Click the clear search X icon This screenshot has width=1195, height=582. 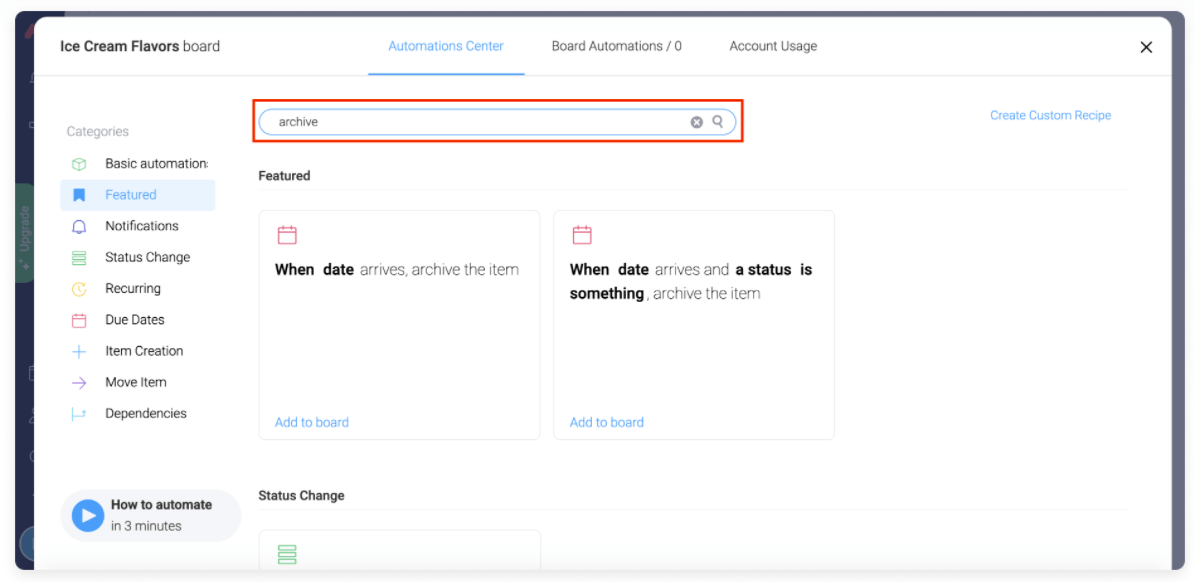coord(696,122)
